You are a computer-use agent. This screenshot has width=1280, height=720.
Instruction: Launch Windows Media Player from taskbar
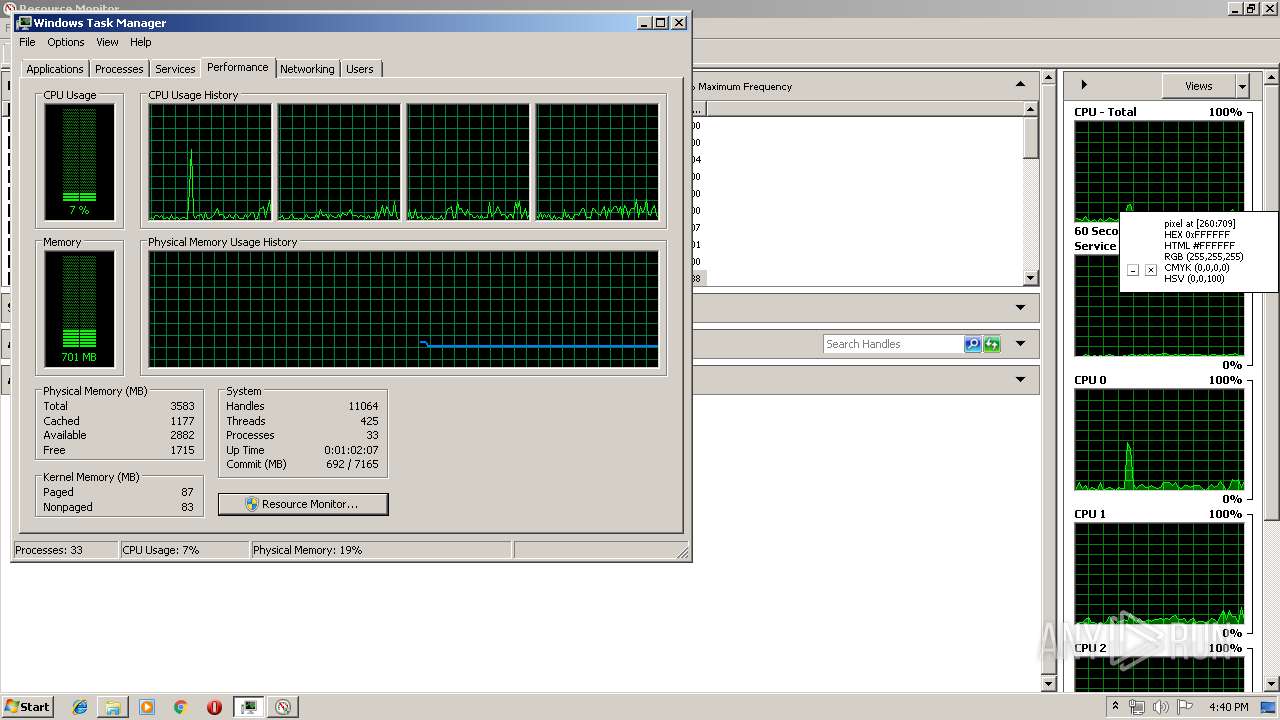coord(147,707)
